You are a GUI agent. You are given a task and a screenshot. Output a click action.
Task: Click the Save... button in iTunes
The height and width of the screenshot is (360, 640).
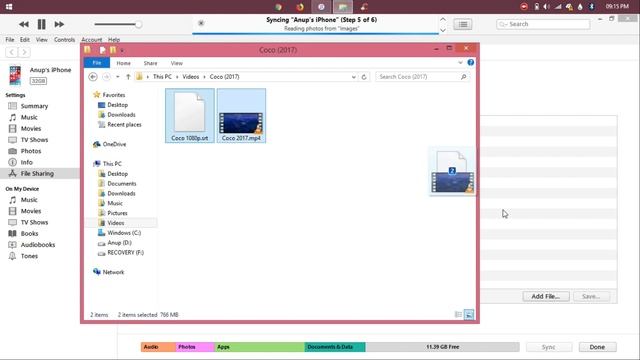591,296
